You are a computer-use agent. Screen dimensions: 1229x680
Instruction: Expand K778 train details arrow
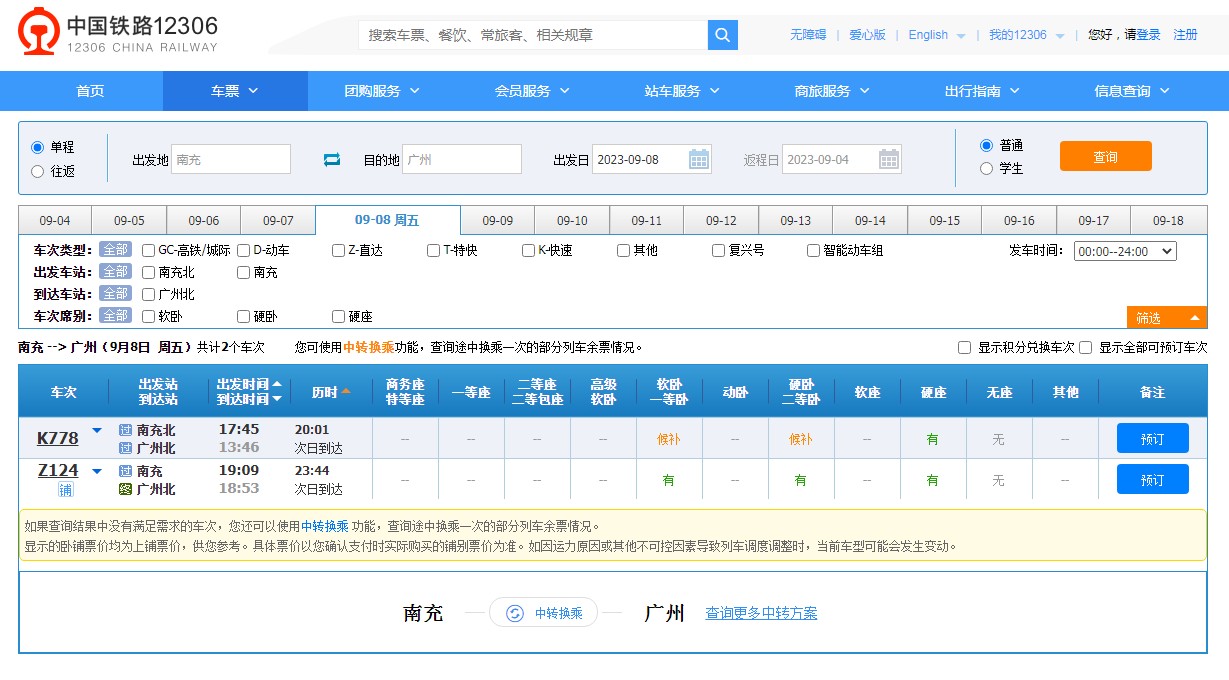[x=97, y=431]
